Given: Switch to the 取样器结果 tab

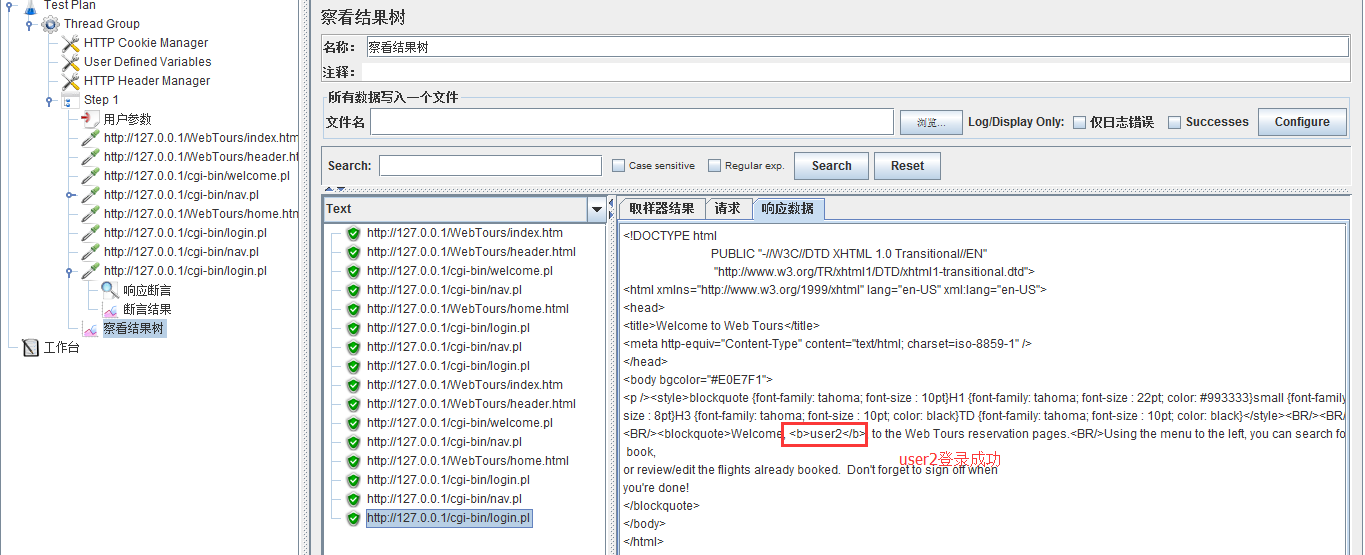Looking at the screenshot, I should point(660,209).
